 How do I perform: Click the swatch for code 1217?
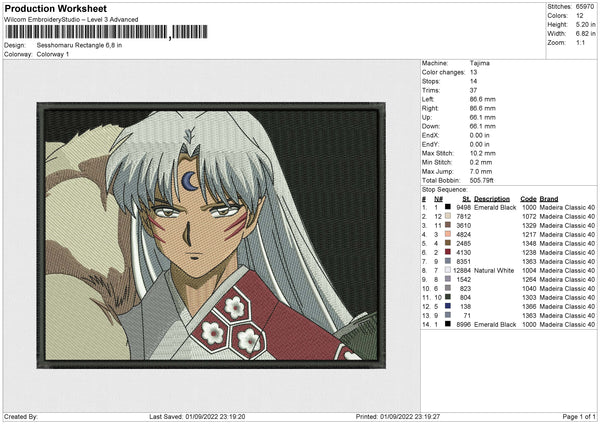[x=447, y=234]
